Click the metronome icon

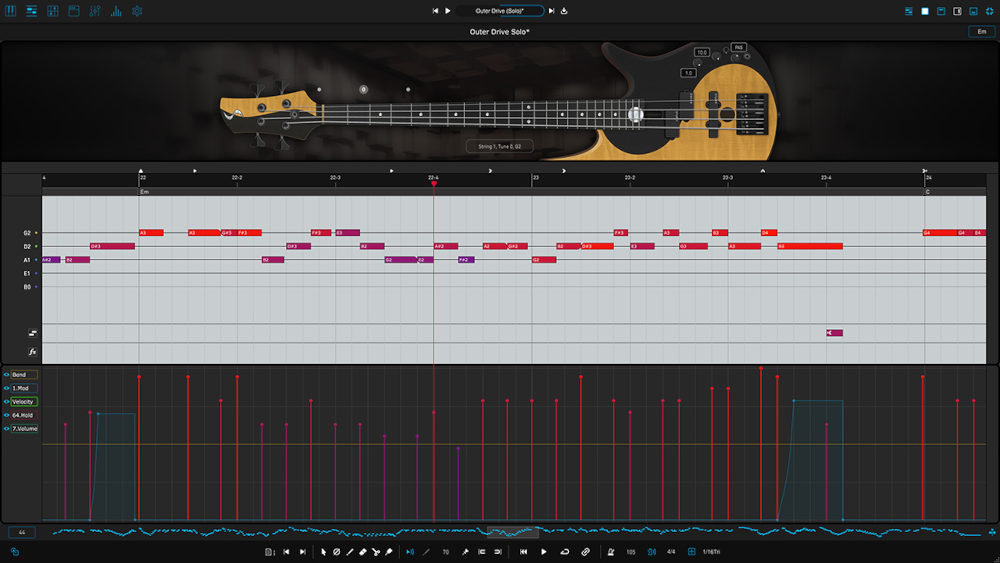610,552
